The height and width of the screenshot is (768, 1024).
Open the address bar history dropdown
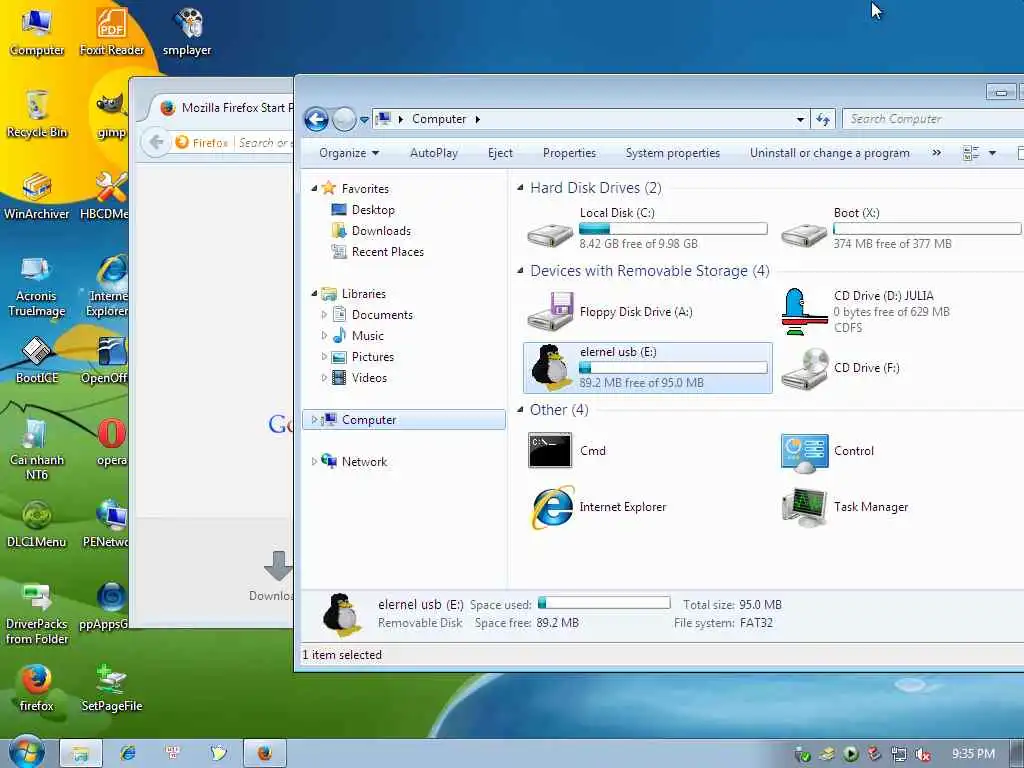800,120
